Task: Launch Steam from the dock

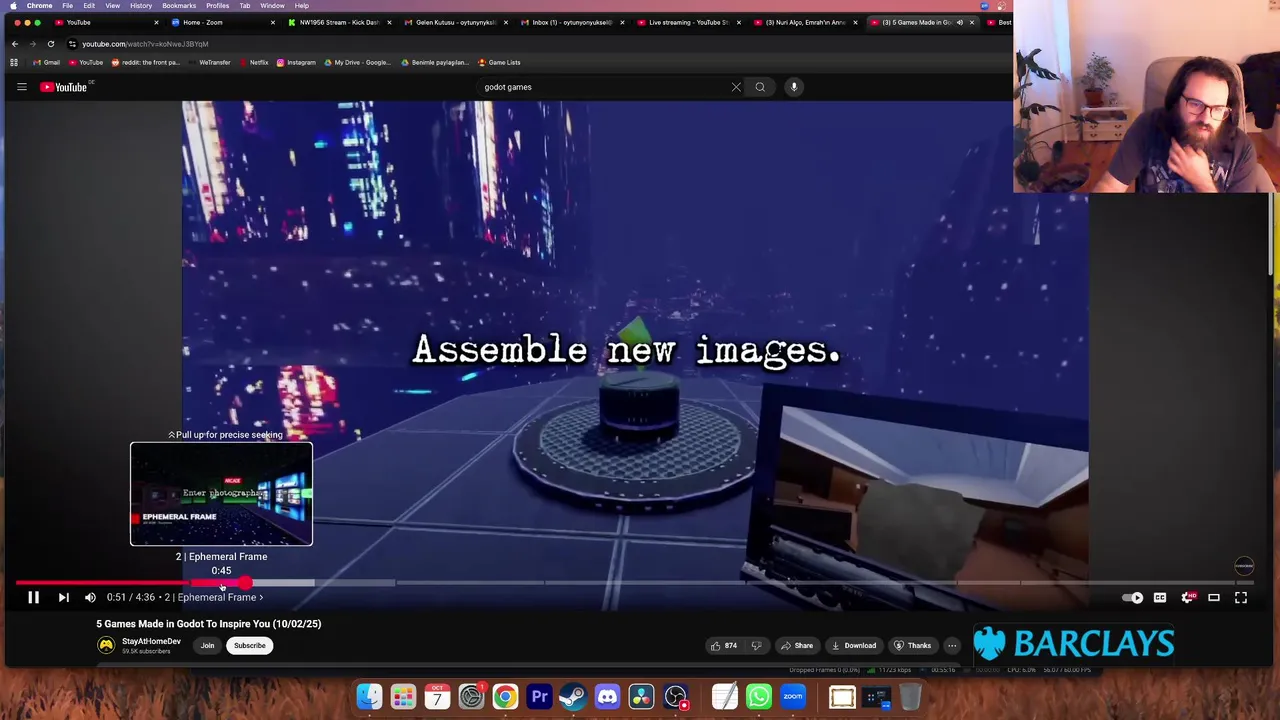Action: [x=573, y=696]
